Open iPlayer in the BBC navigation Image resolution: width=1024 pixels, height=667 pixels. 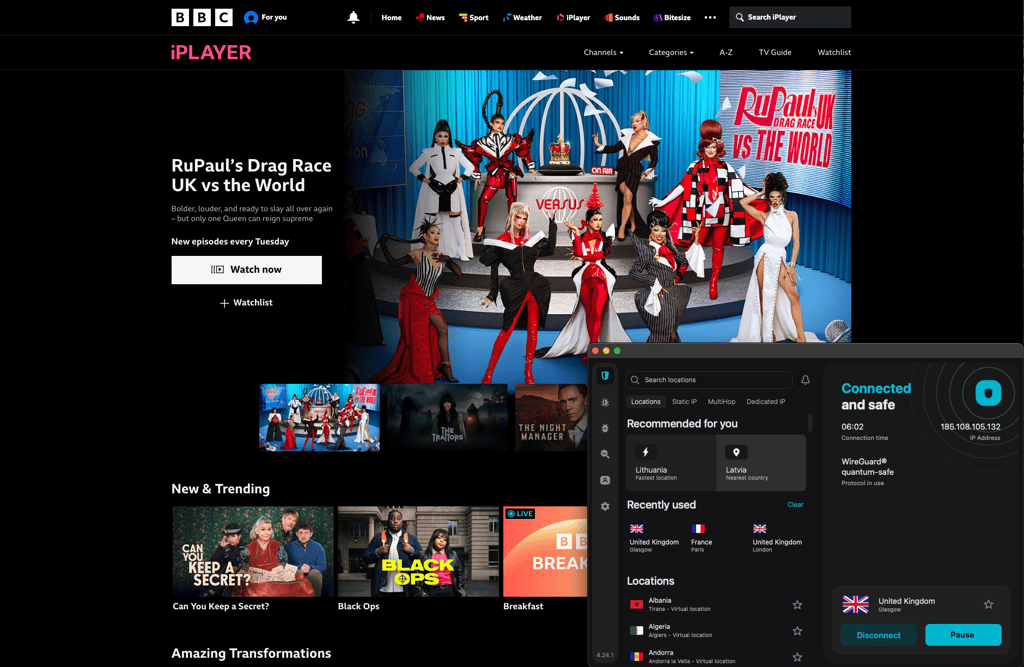(573, 18)
